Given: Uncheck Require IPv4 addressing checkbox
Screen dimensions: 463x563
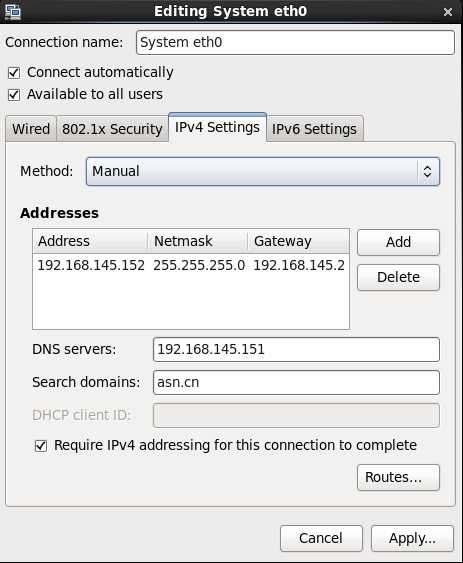Looking at the screenshot, I should (41, 446).
